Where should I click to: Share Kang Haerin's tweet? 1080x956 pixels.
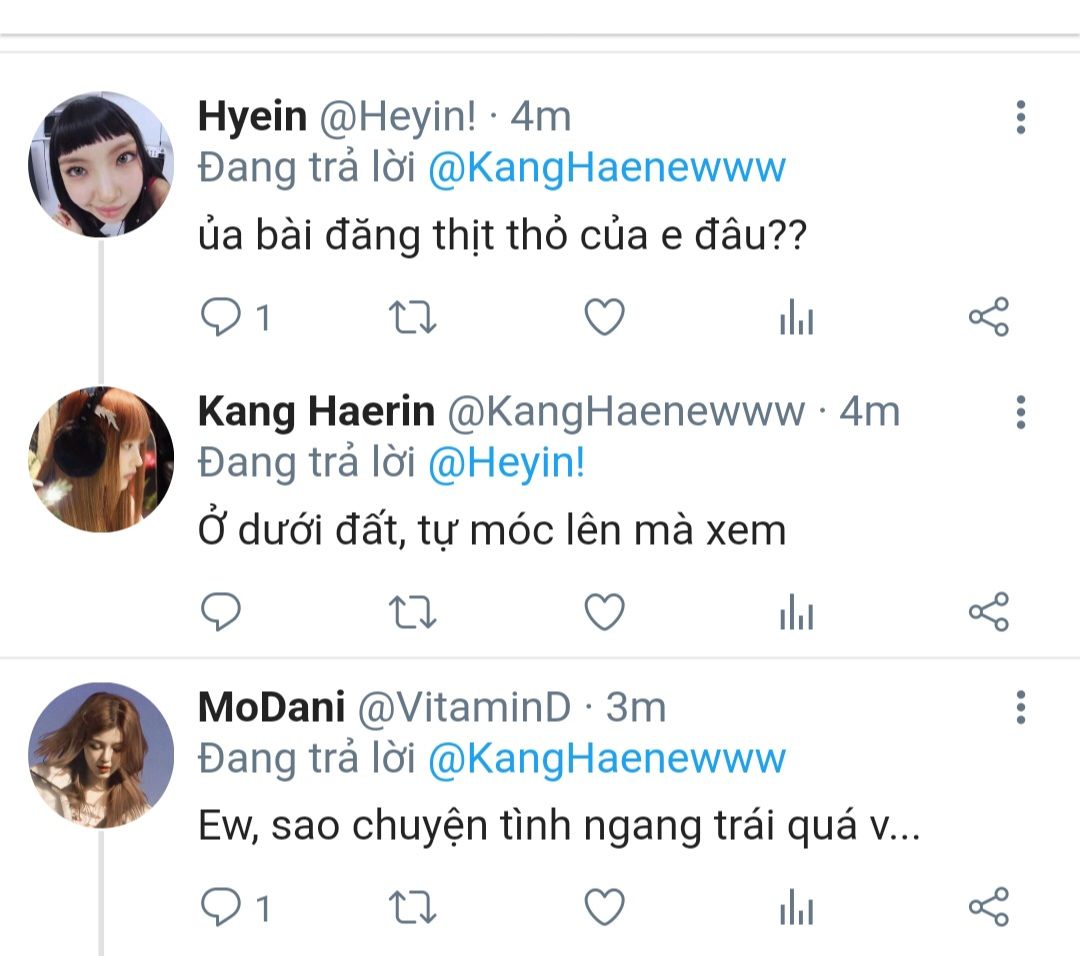989,611
